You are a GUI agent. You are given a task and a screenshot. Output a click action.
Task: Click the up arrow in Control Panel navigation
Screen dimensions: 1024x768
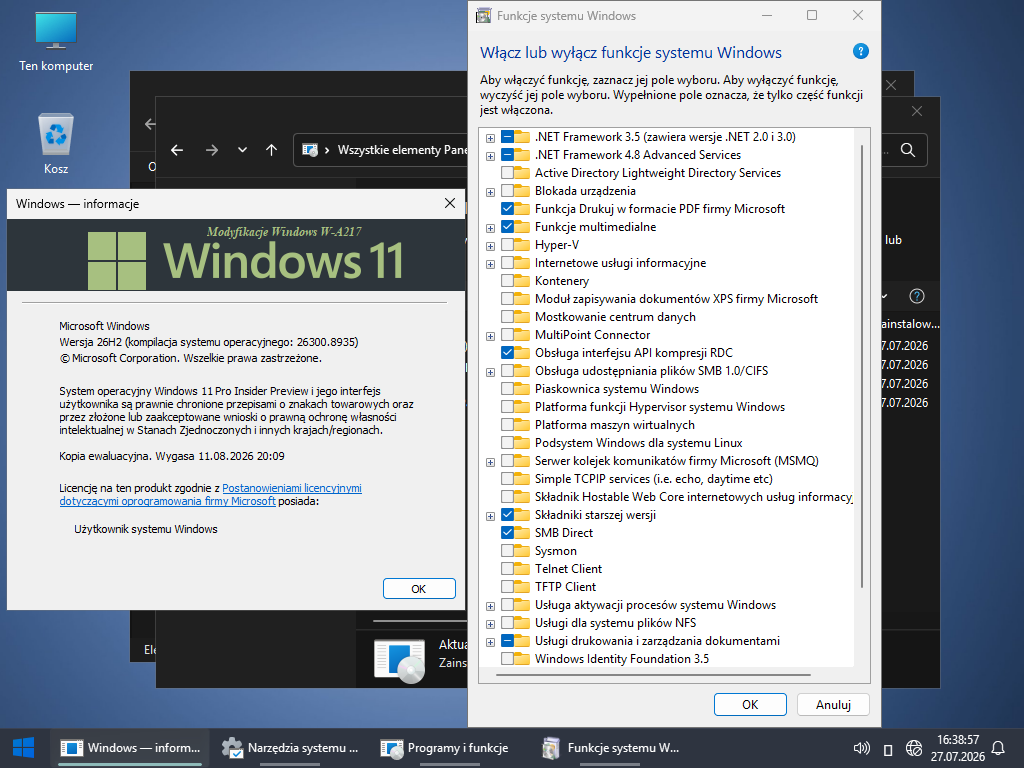click(272, 150)
